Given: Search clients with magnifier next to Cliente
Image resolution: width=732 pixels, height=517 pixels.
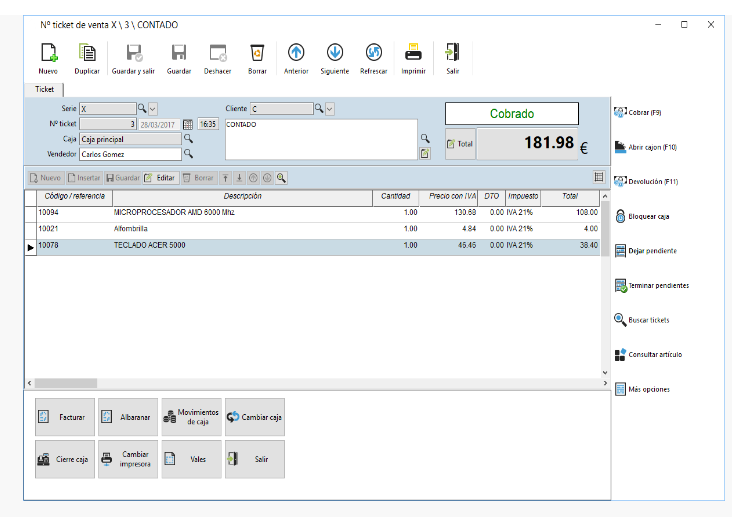Looking at the screenshot, I should coord(319,108).
